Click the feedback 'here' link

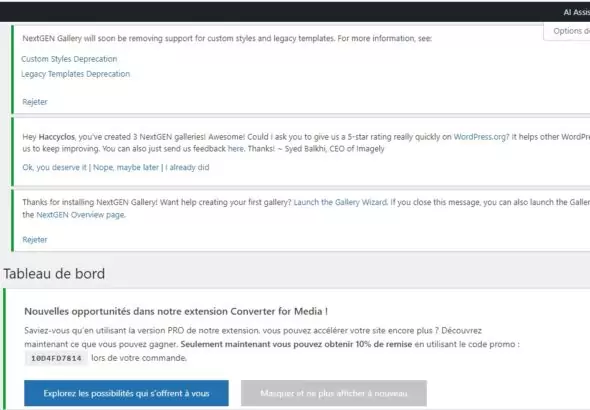tap(236, 149)
